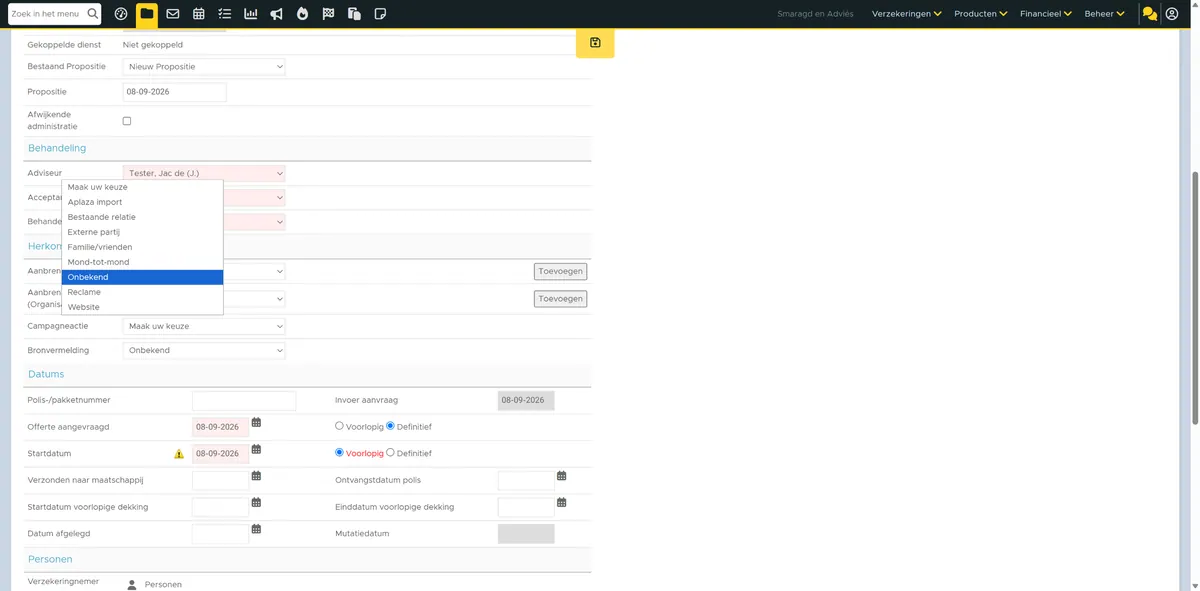Open the mail envelope icon
This screenshot has width=1200, height=591.
click(x=173, y=14)
